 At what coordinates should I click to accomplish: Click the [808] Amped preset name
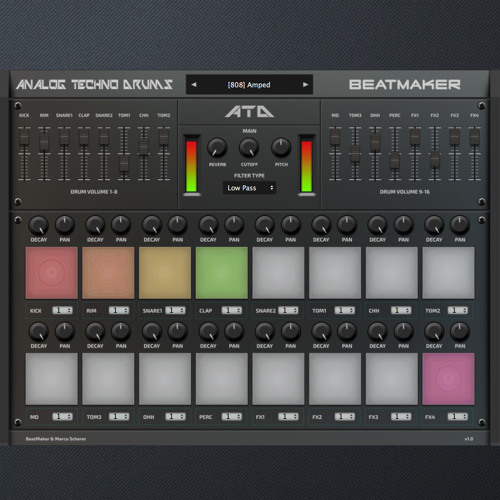pyautogui.click(x=249, y=85)
